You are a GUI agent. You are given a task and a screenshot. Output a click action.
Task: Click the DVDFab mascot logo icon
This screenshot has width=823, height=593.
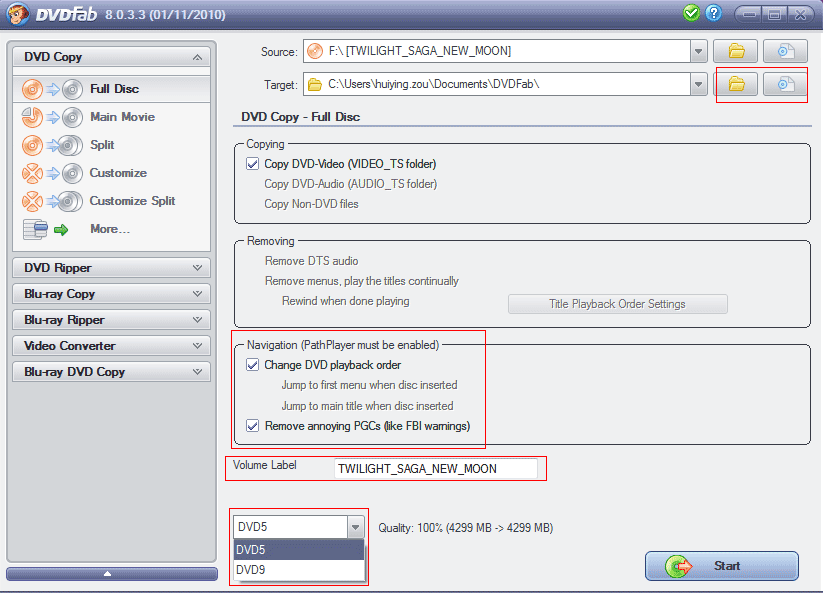18,13
